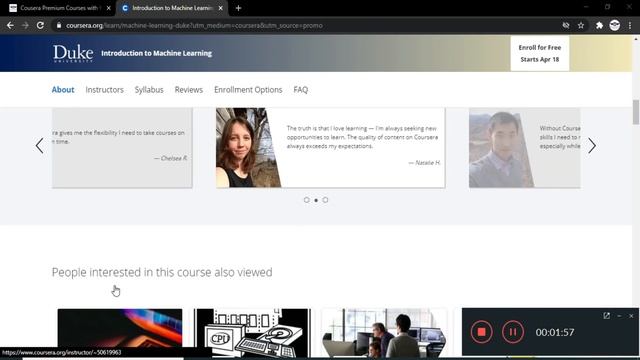
Task: Click the Chelsea R. testimonial card
Action: tap(122, 148)
